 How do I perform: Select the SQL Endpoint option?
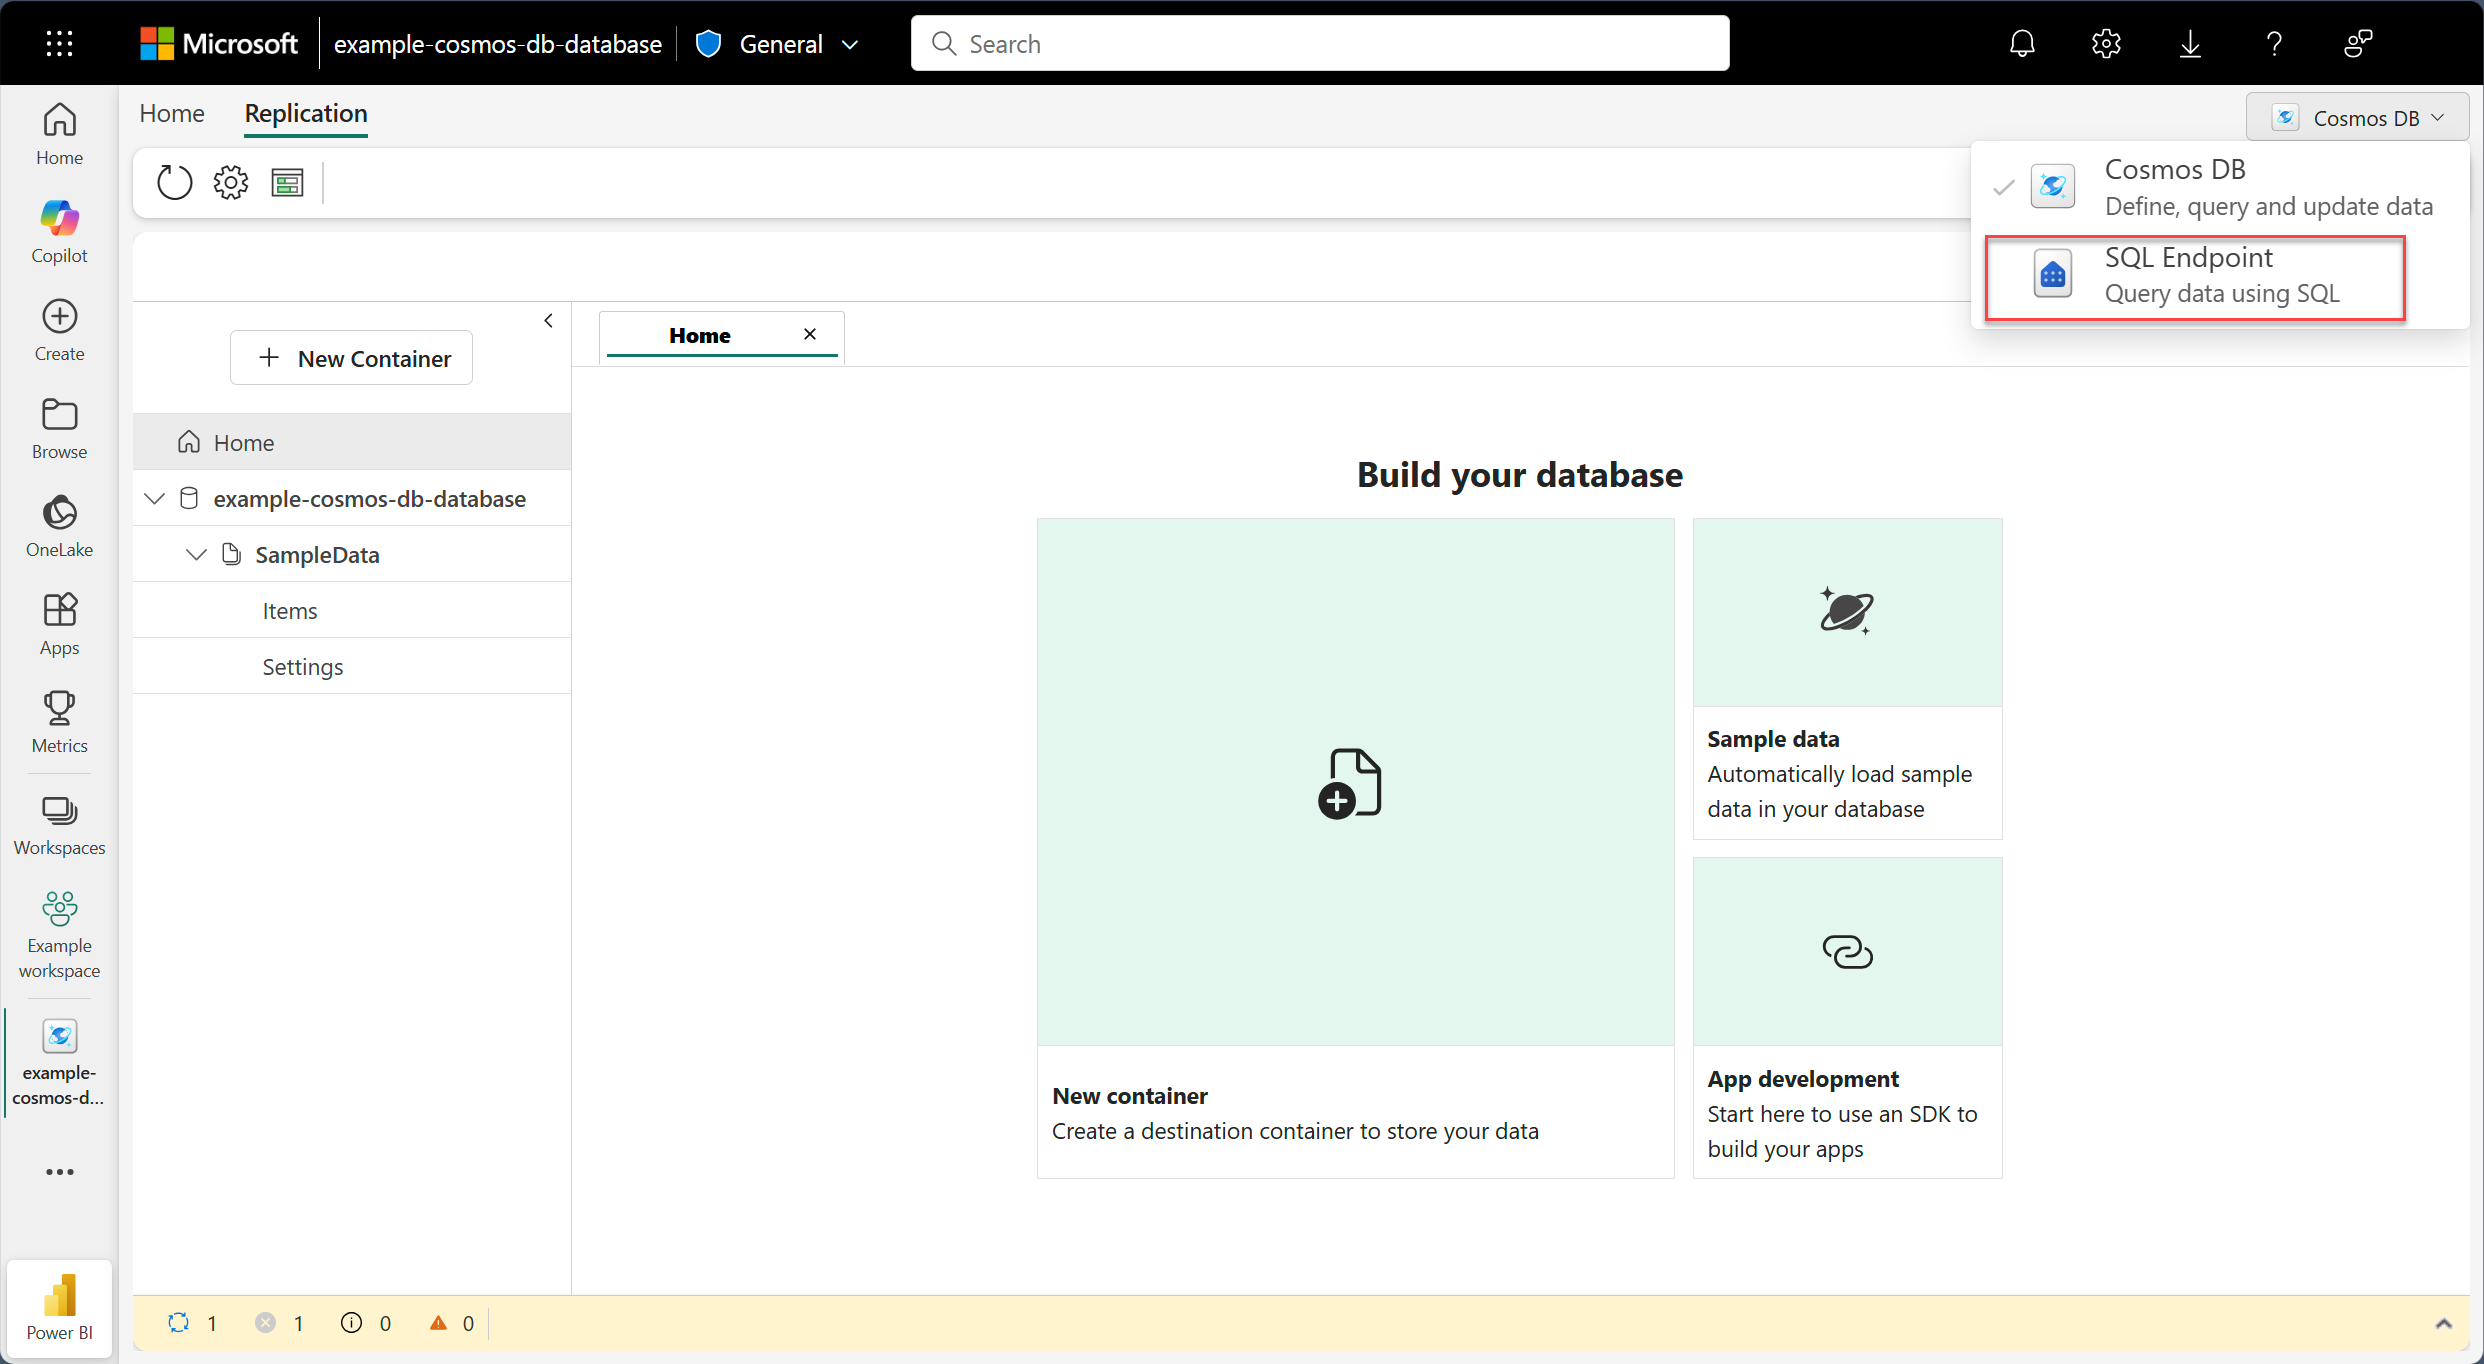click(2195, 277)
